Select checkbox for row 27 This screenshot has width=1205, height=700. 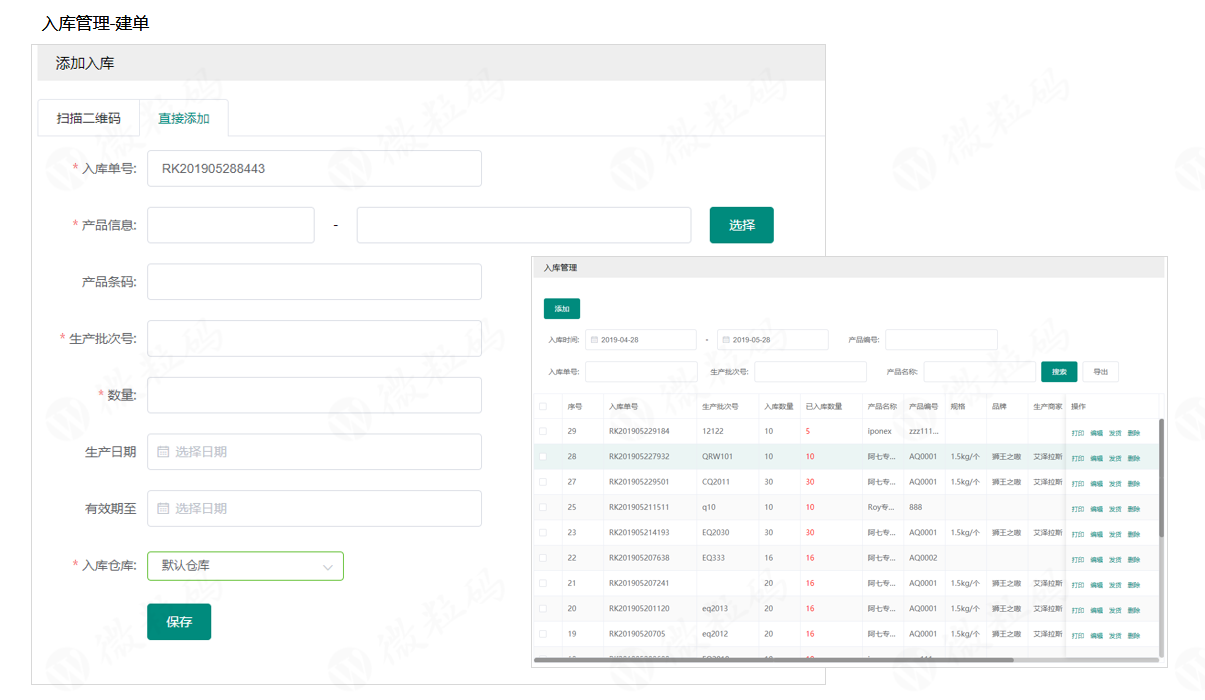[543, 482]
